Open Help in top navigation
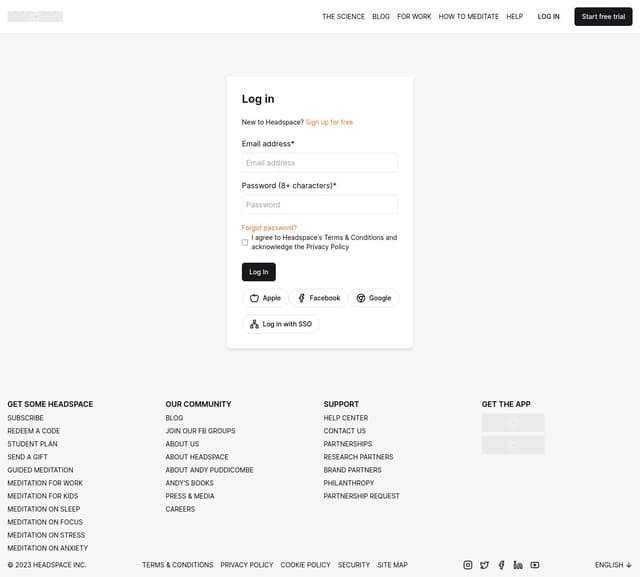Image resolution: width=640 pixels, height=577 pixels. tap(514, 17)
